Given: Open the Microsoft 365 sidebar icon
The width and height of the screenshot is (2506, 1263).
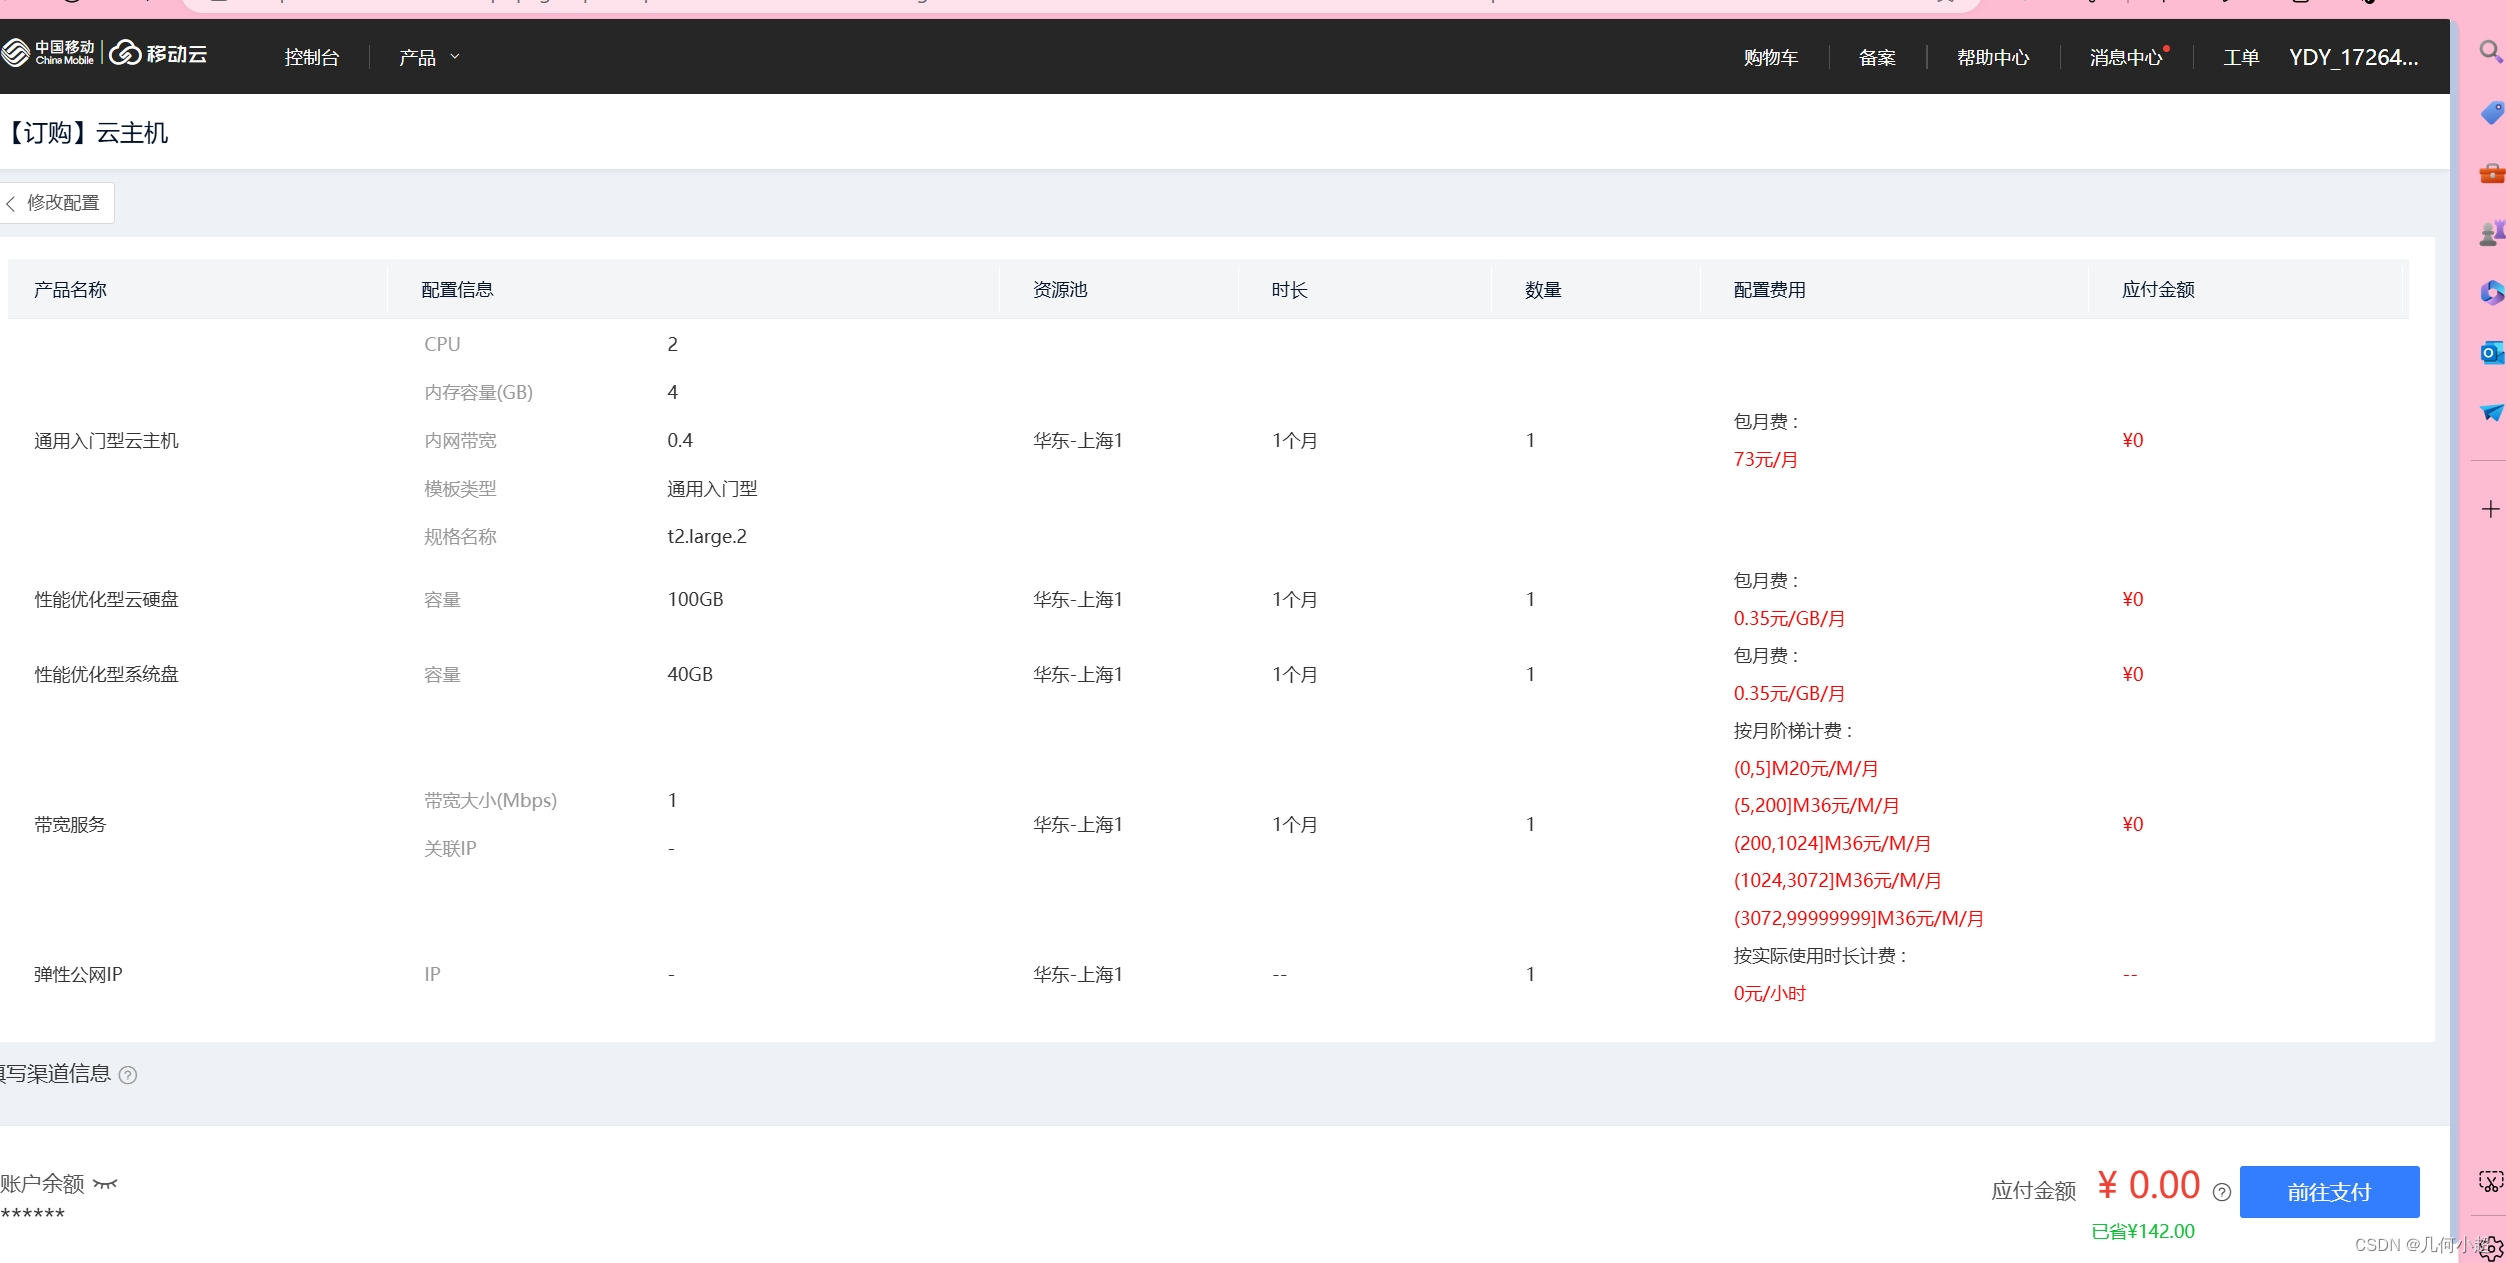Looking at the screenshot, I should [x=2491, y=292].
